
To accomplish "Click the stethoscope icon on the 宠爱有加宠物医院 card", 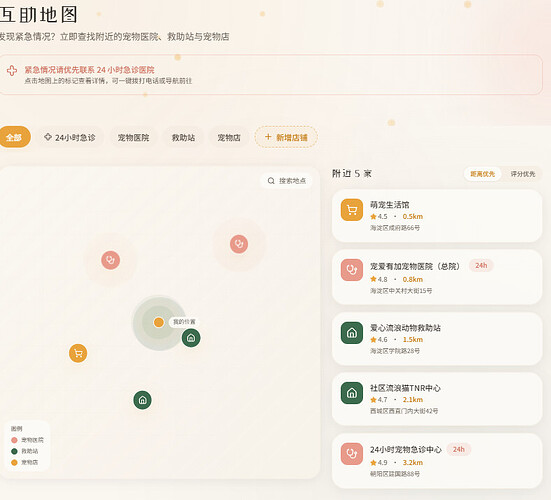I will point(352,270).
